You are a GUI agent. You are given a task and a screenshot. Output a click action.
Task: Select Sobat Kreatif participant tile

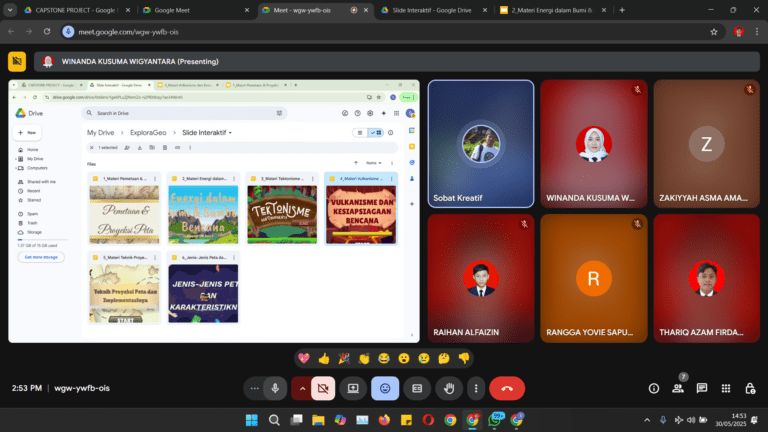pos(481,143)
